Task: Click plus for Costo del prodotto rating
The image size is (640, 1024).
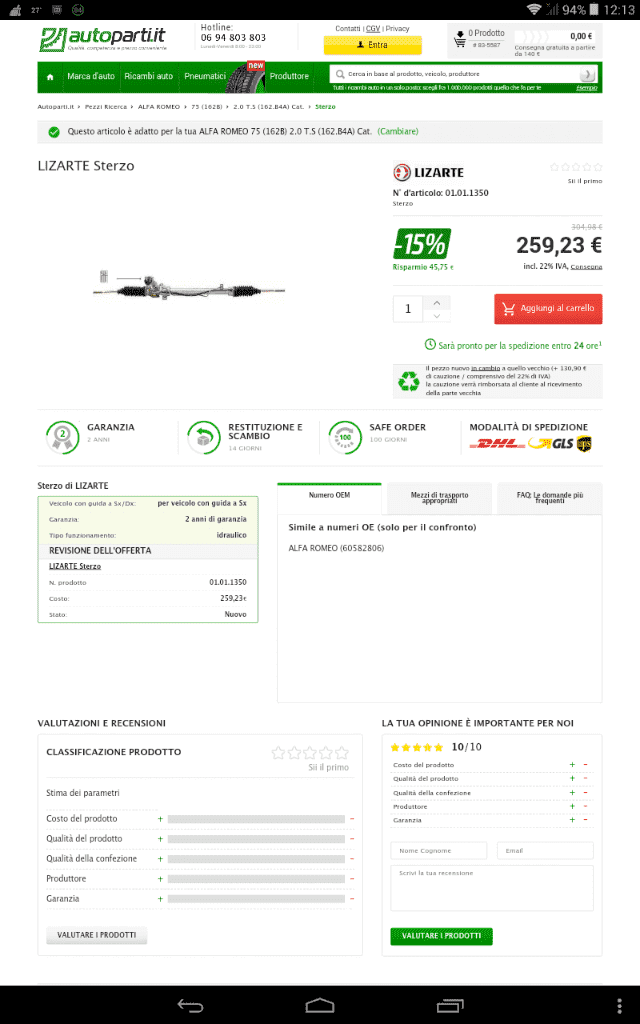Action: point(160,818)
